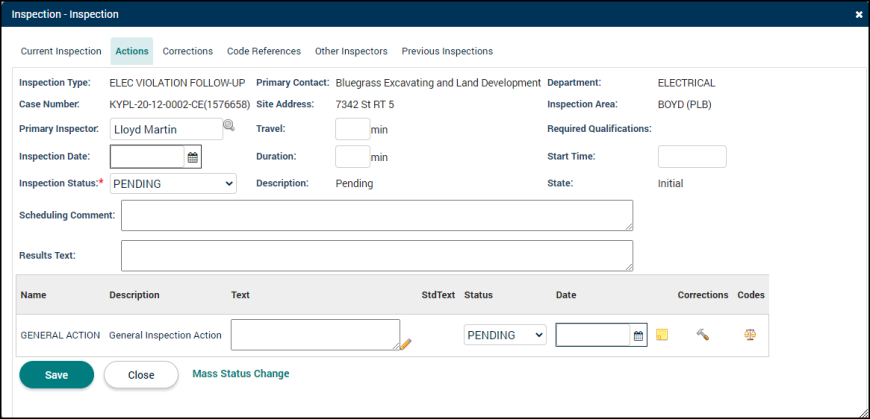Open Corrections hammer icon for General Action
The width and height of the screenshot is (870, 419).
pyautogui.click(x=702, y=334)
